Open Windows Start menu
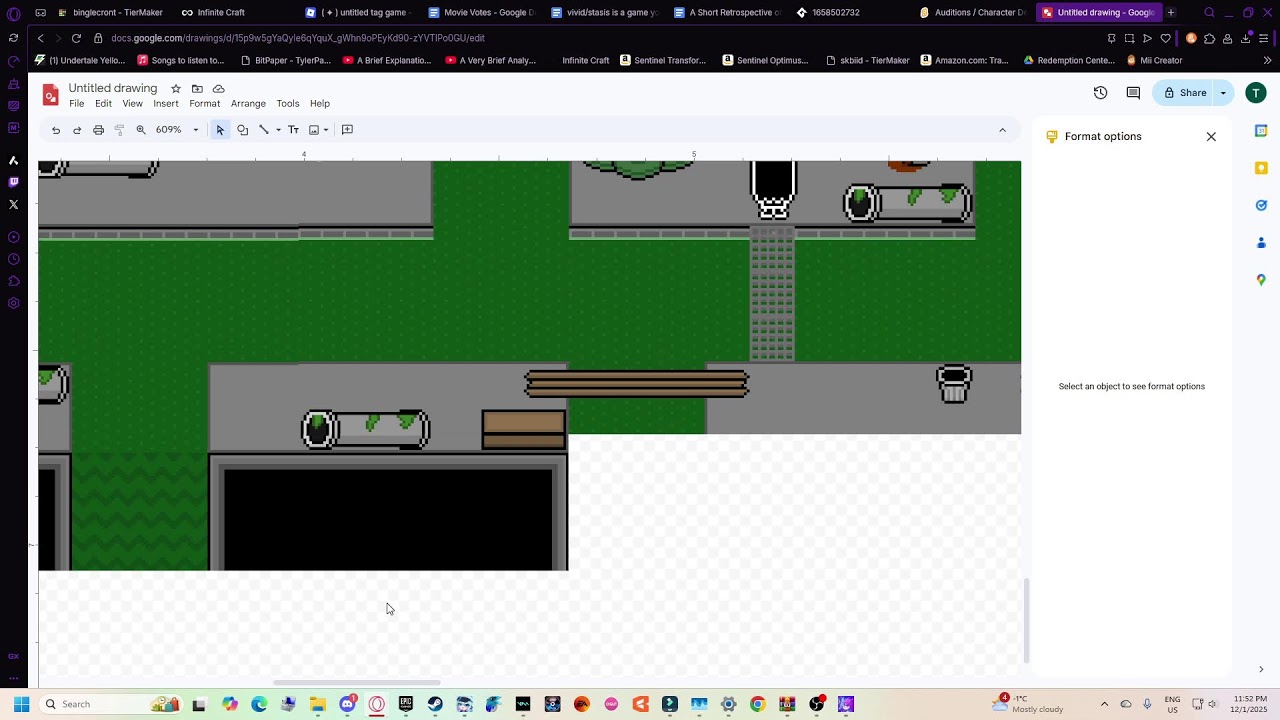1280x720 pixels. [x=21, y=704]
